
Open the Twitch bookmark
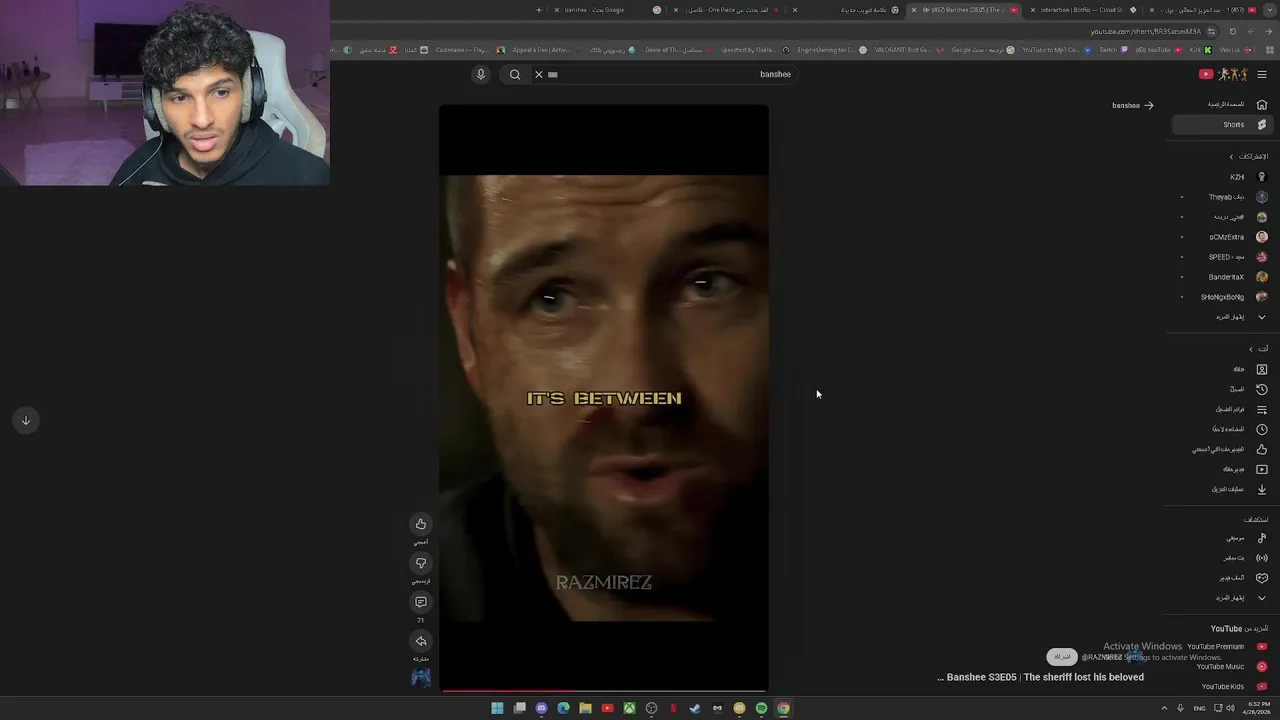pos(1112,50)
